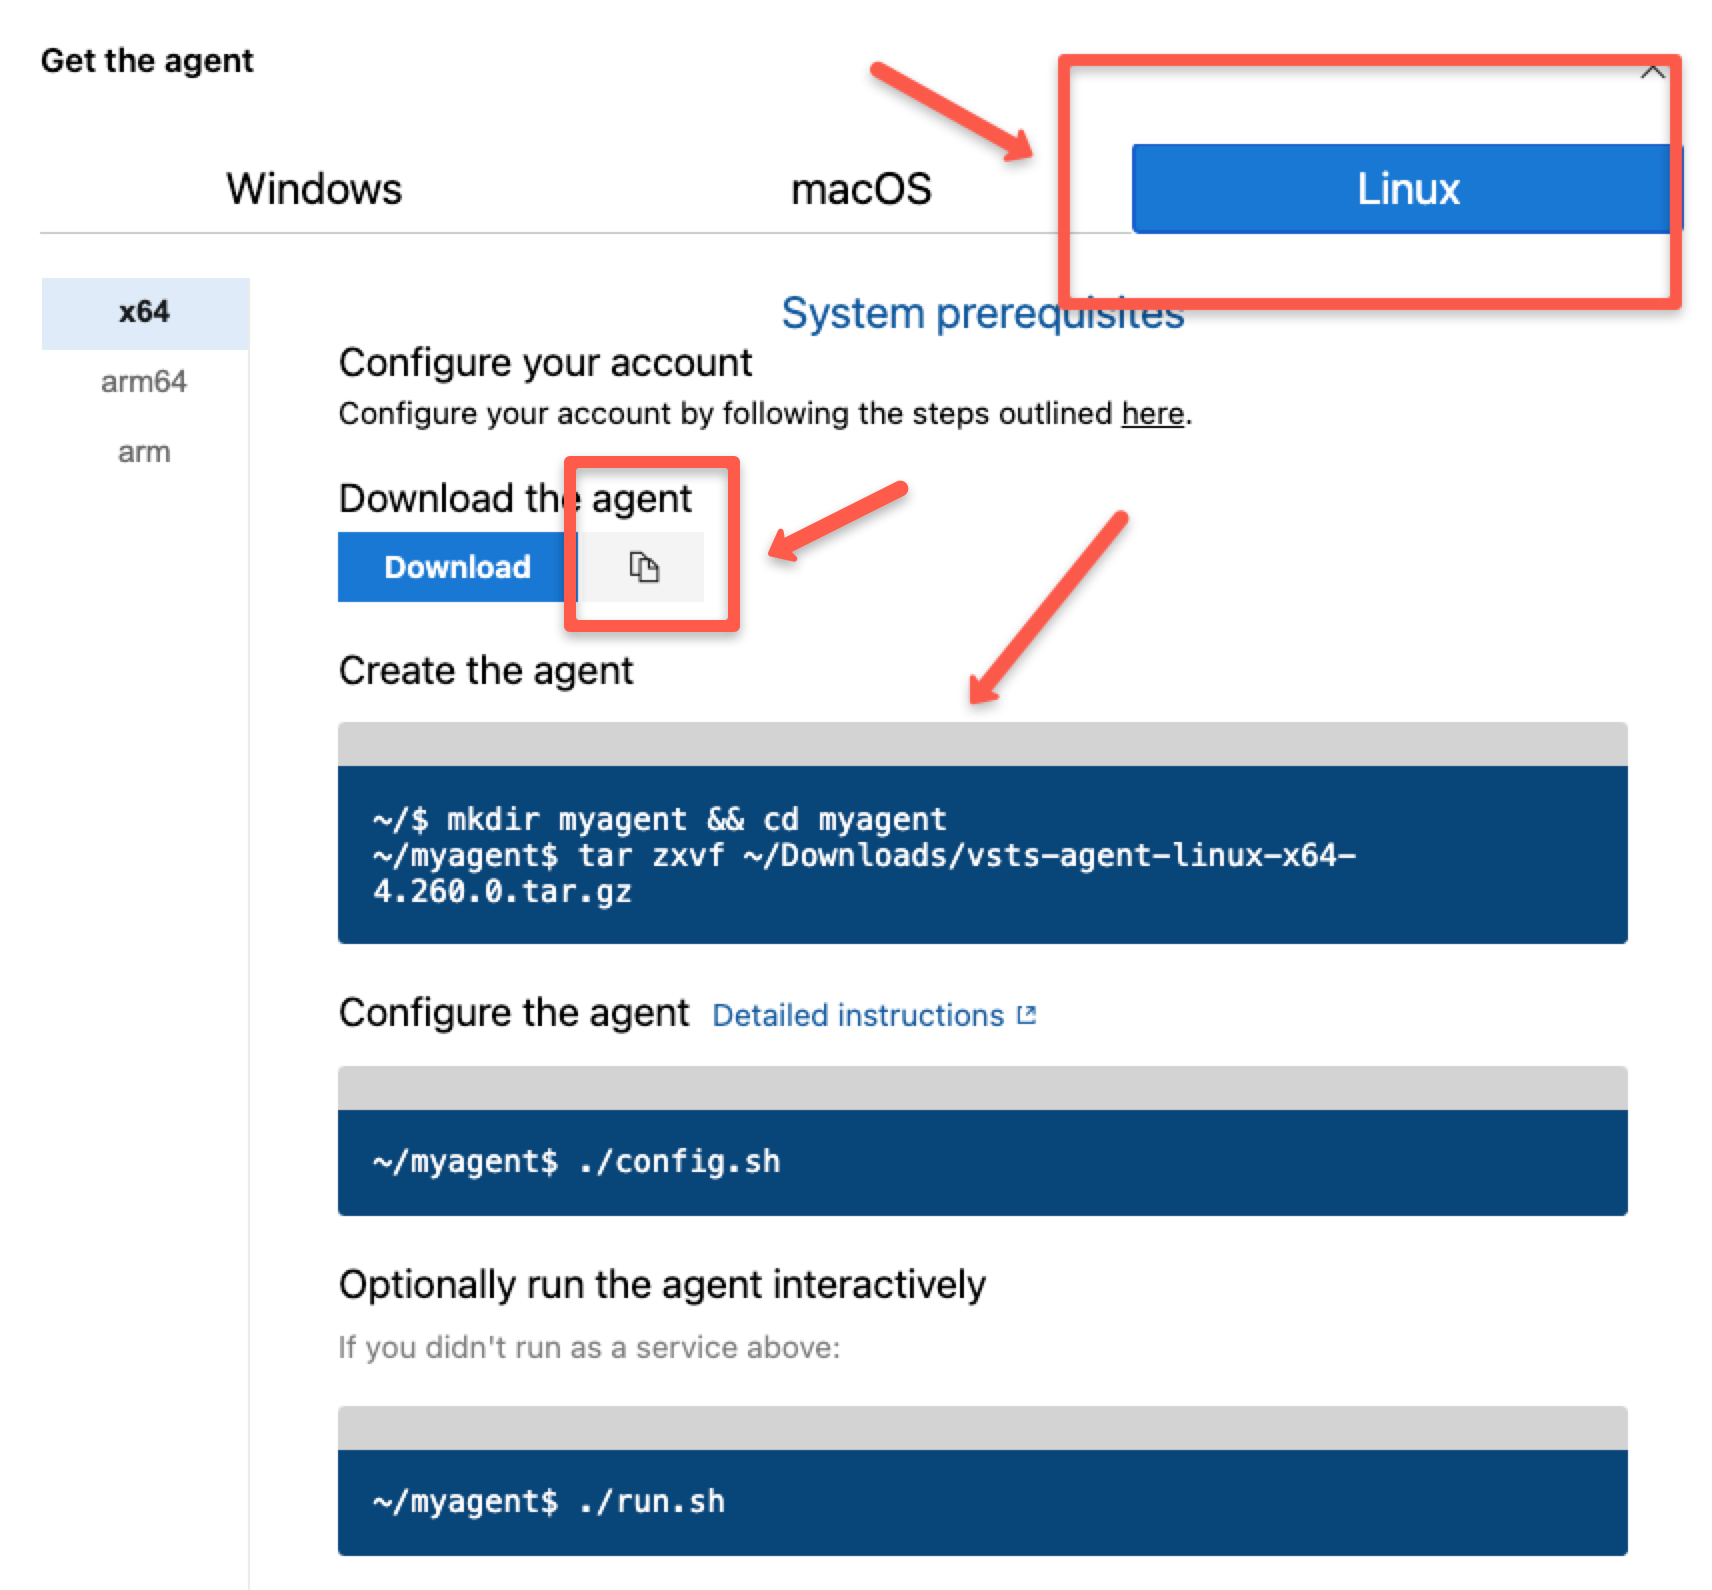Image resolution: width=1712 pixels, height=1590 pixels.
Task: Select the x64 architecture option
Action: (144, 311)
